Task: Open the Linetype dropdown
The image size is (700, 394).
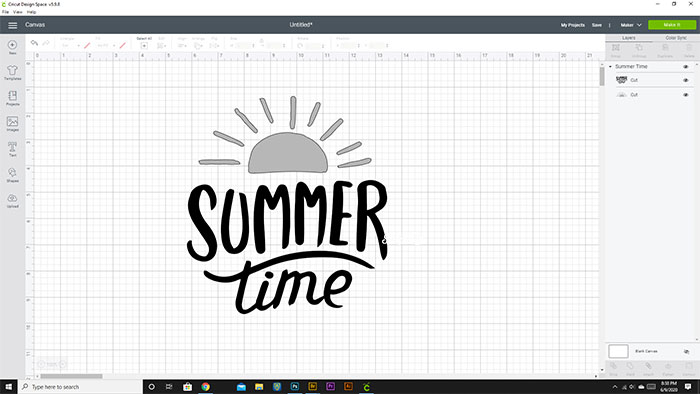Action: click(x=70, y=46)
